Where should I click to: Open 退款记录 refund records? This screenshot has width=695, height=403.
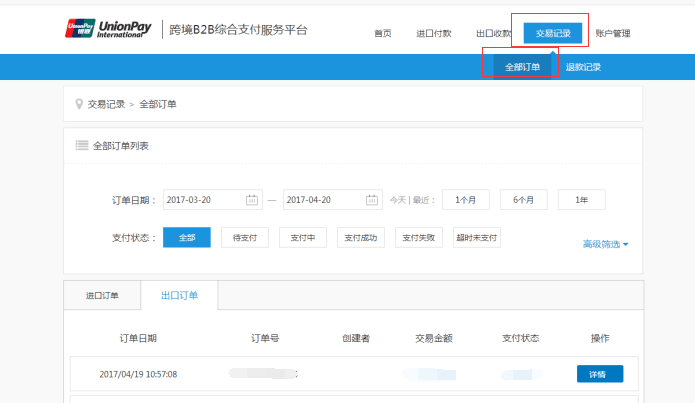pos(583,67)
